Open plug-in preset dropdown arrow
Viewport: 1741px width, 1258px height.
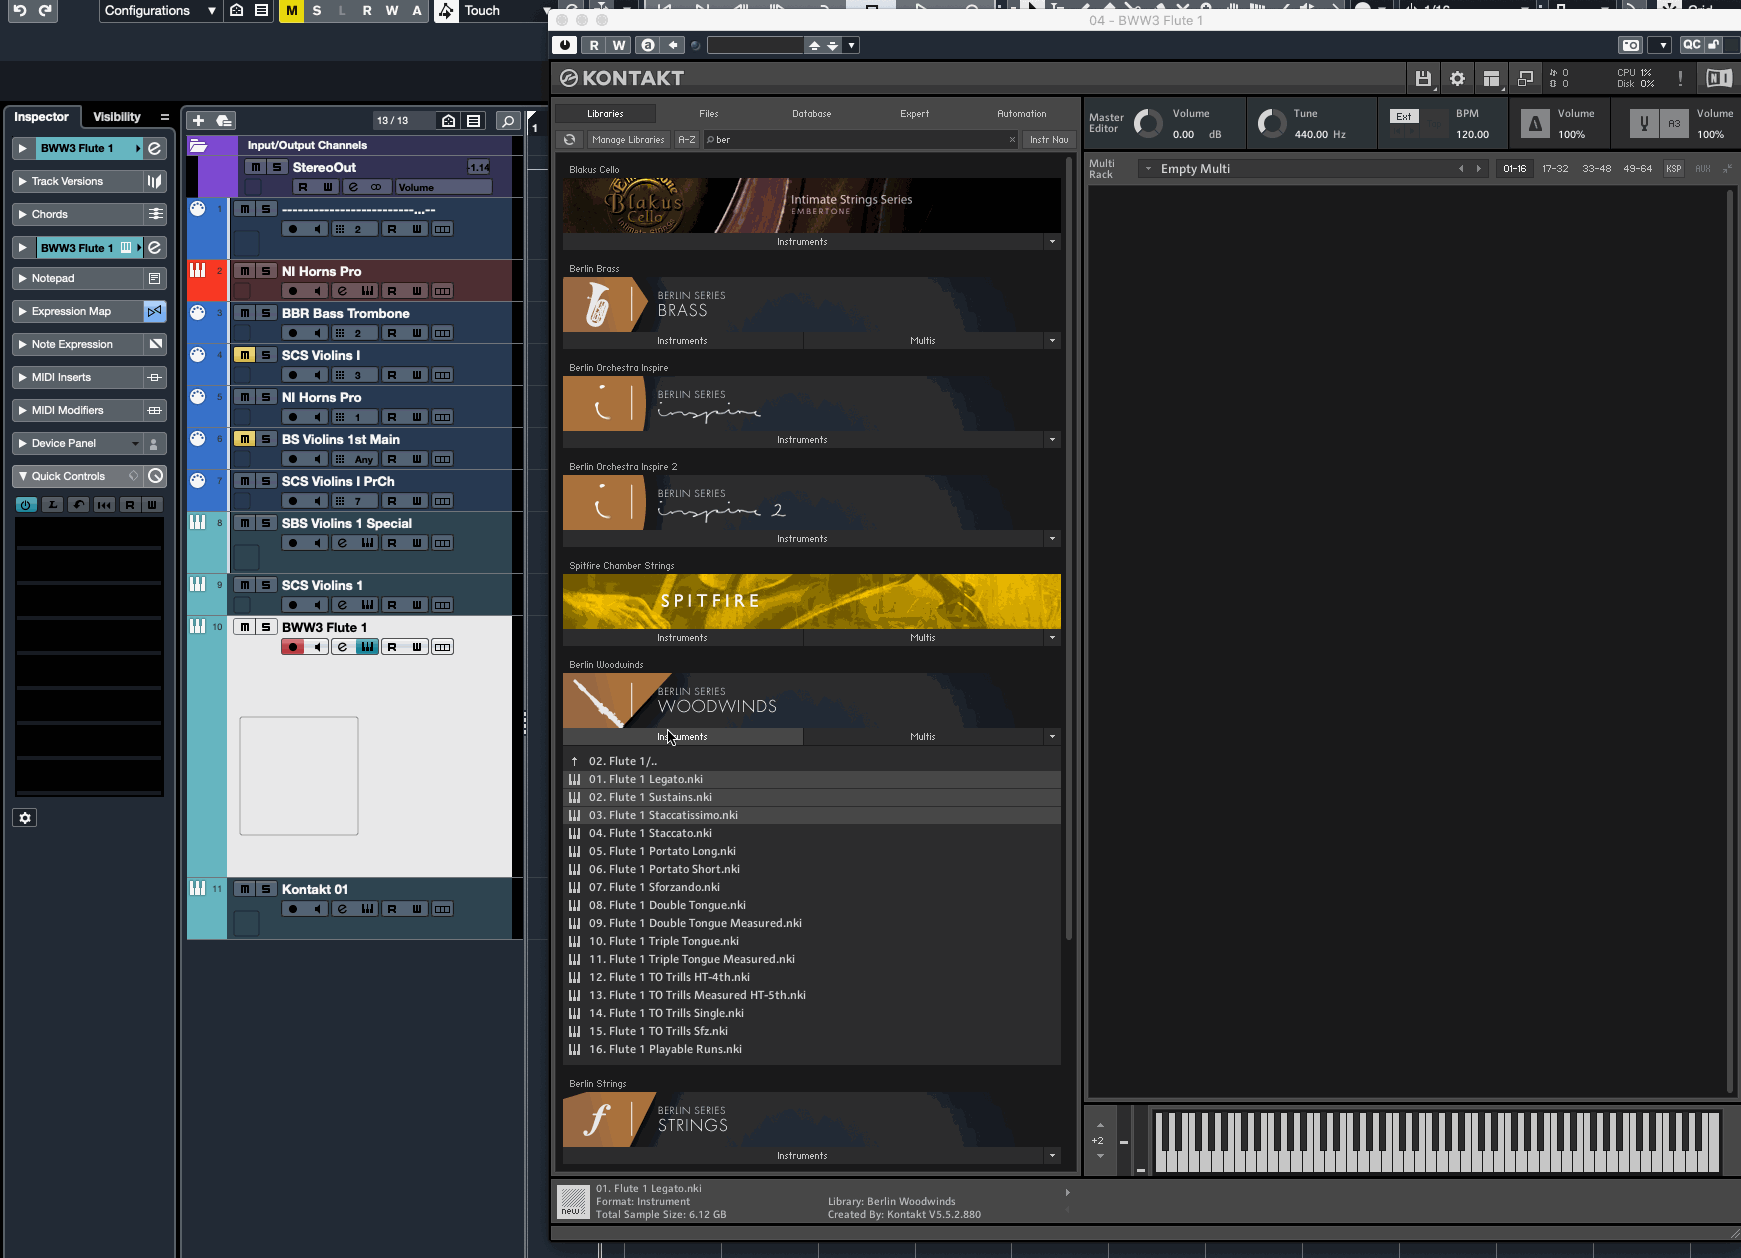click(851, 45)
